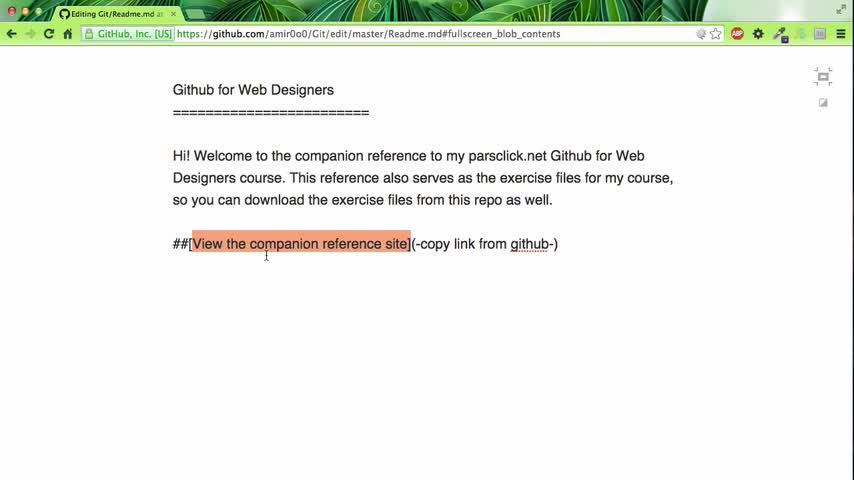Click the GitHub, Inc. security badge

[128, 34]
